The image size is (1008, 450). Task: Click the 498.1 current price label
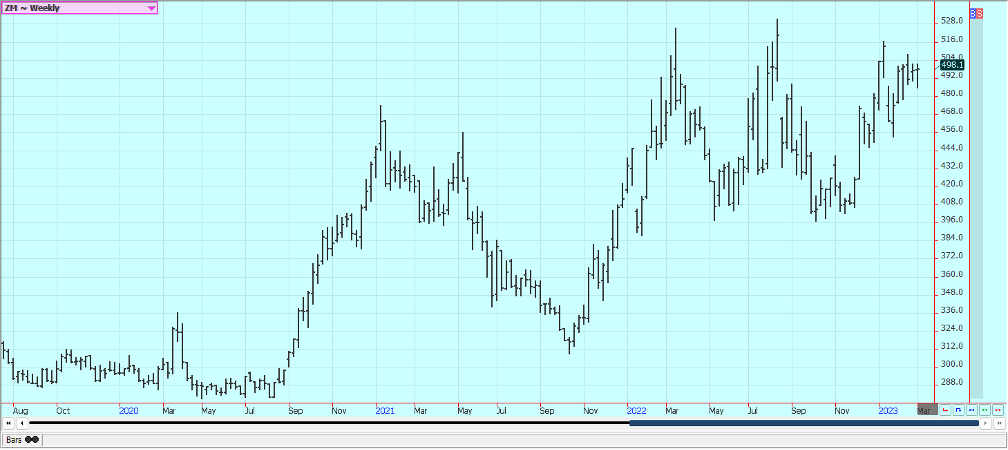[x=952, y=65]
